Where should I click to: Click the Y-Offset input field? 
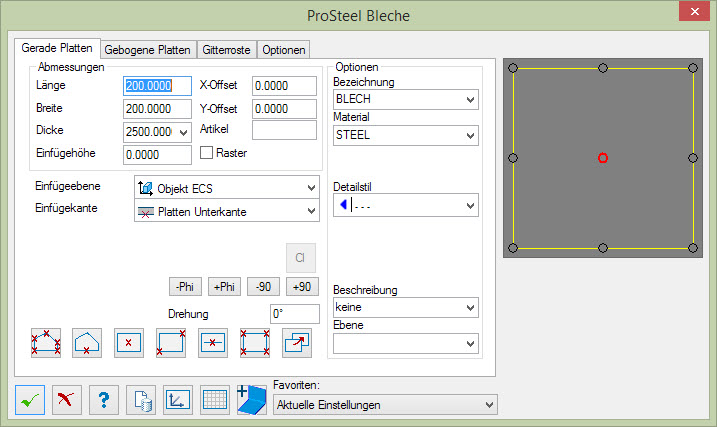click(284, 109)
